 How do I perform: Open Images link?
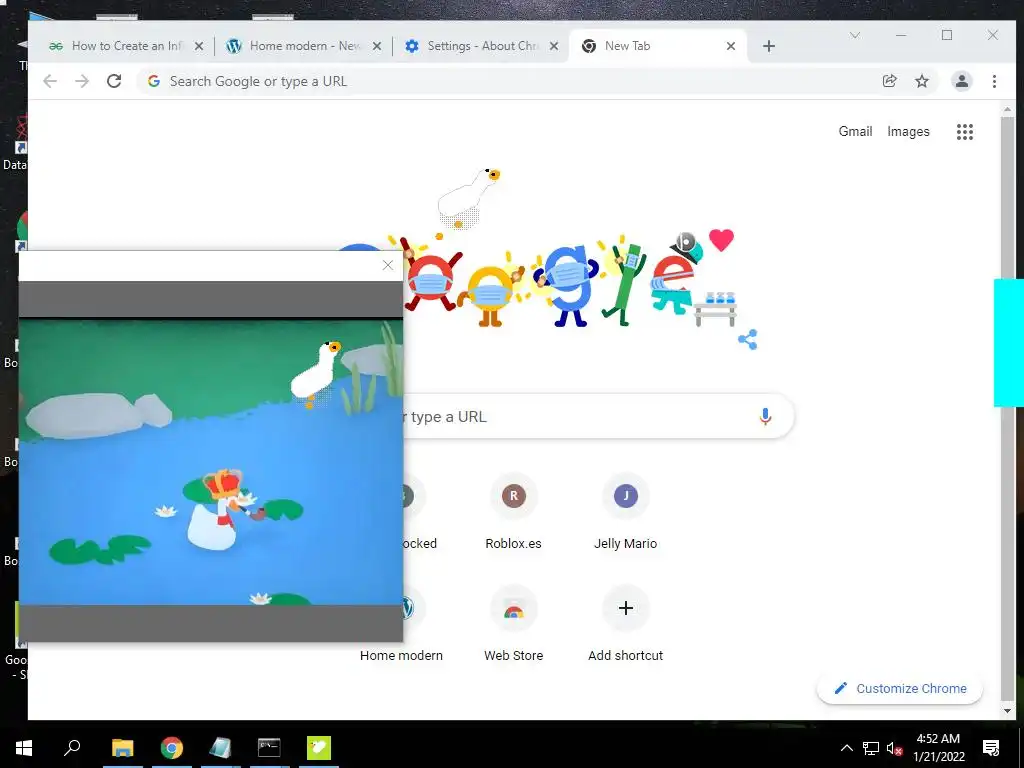(x=908, y=131)
